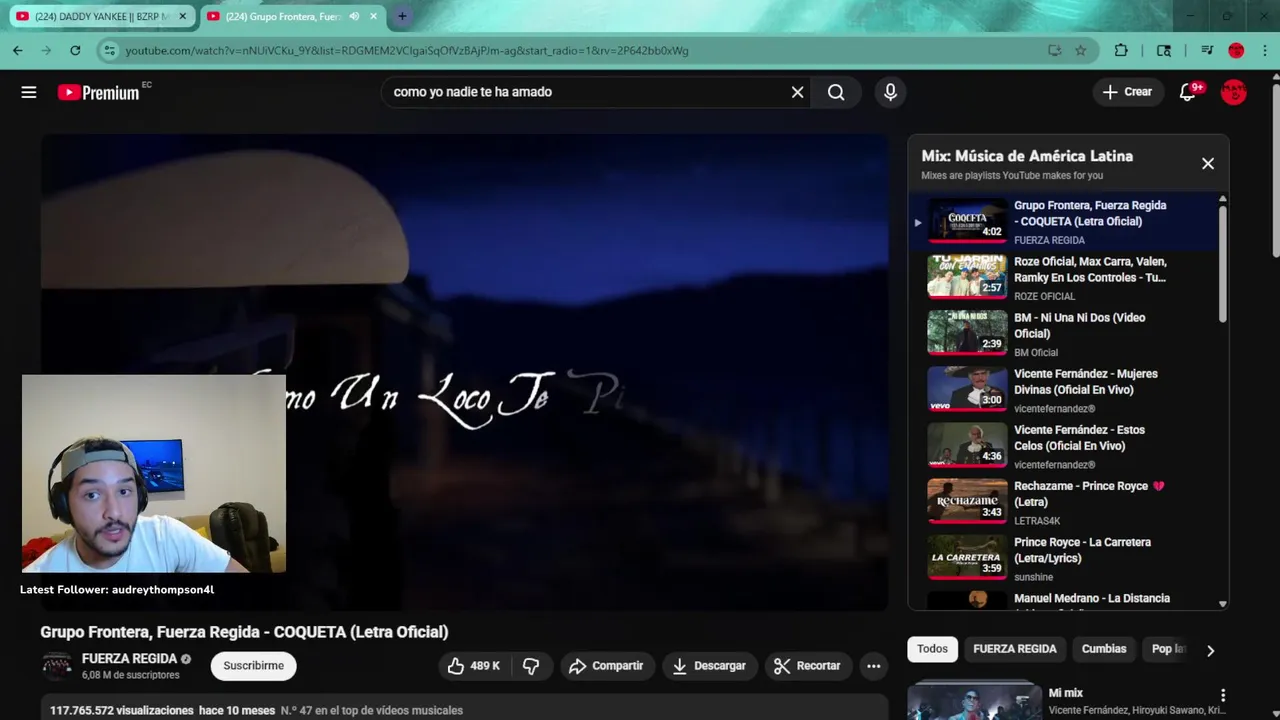Play Roze Oficial Tu Jardín playlist item
Viewport: 1280px width, 720px height.
click(1064, 277)
